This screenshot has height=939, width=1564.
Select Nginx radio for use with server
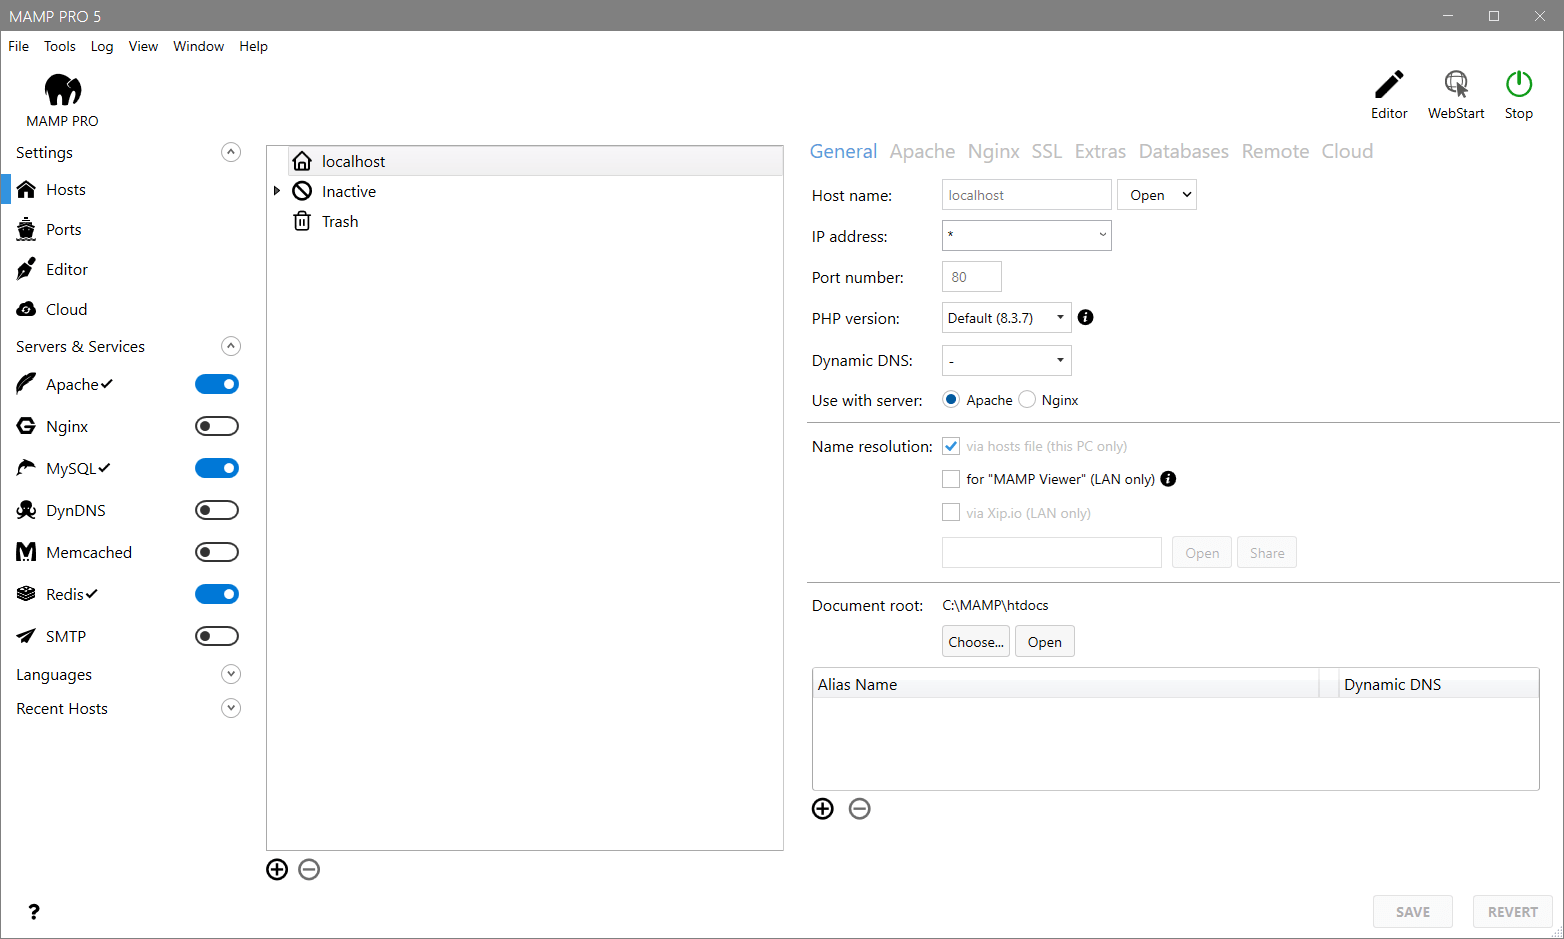(x=1027, y=400)
